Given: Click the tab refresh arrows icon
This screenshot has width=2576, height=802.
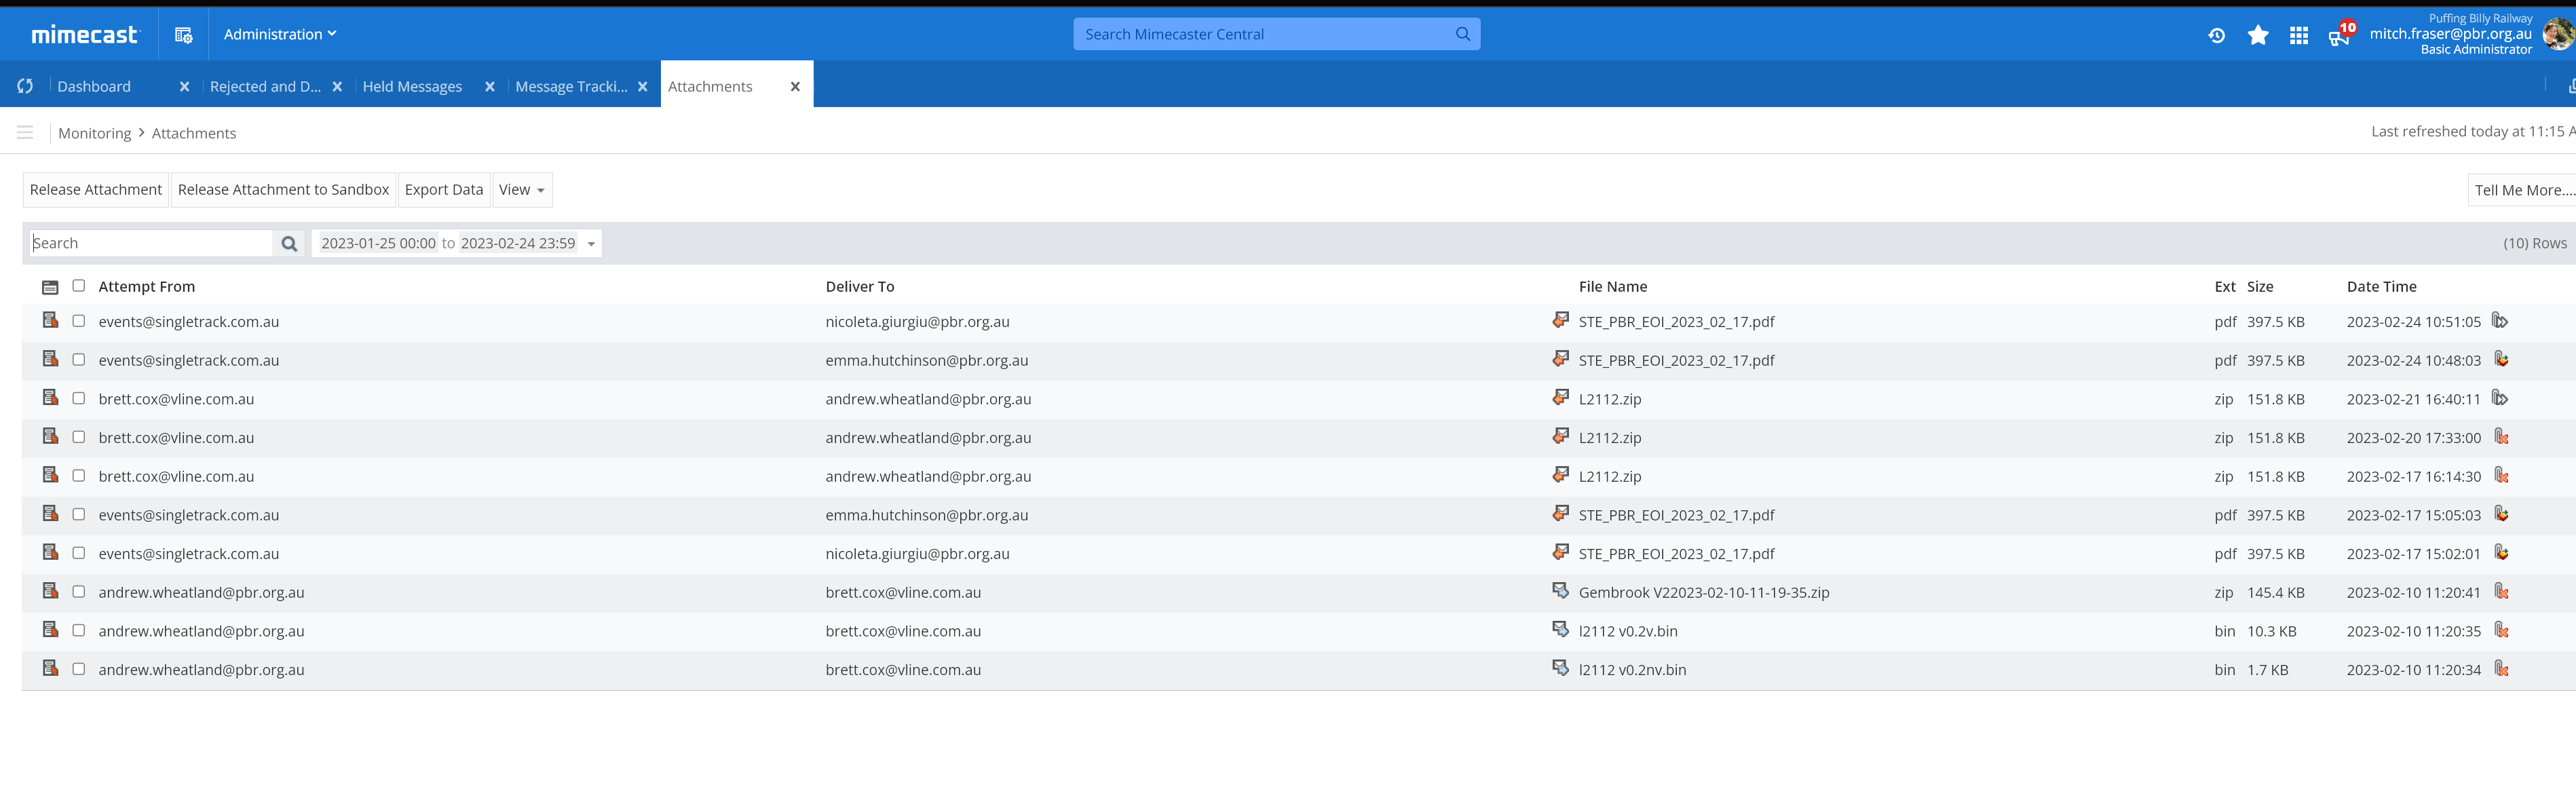Looking at the screenshot, I should coord(25,87).
